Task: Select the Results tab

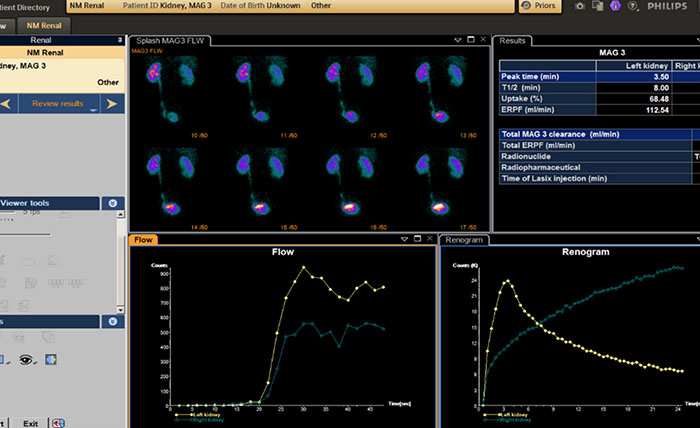Action: coord(513,41)
